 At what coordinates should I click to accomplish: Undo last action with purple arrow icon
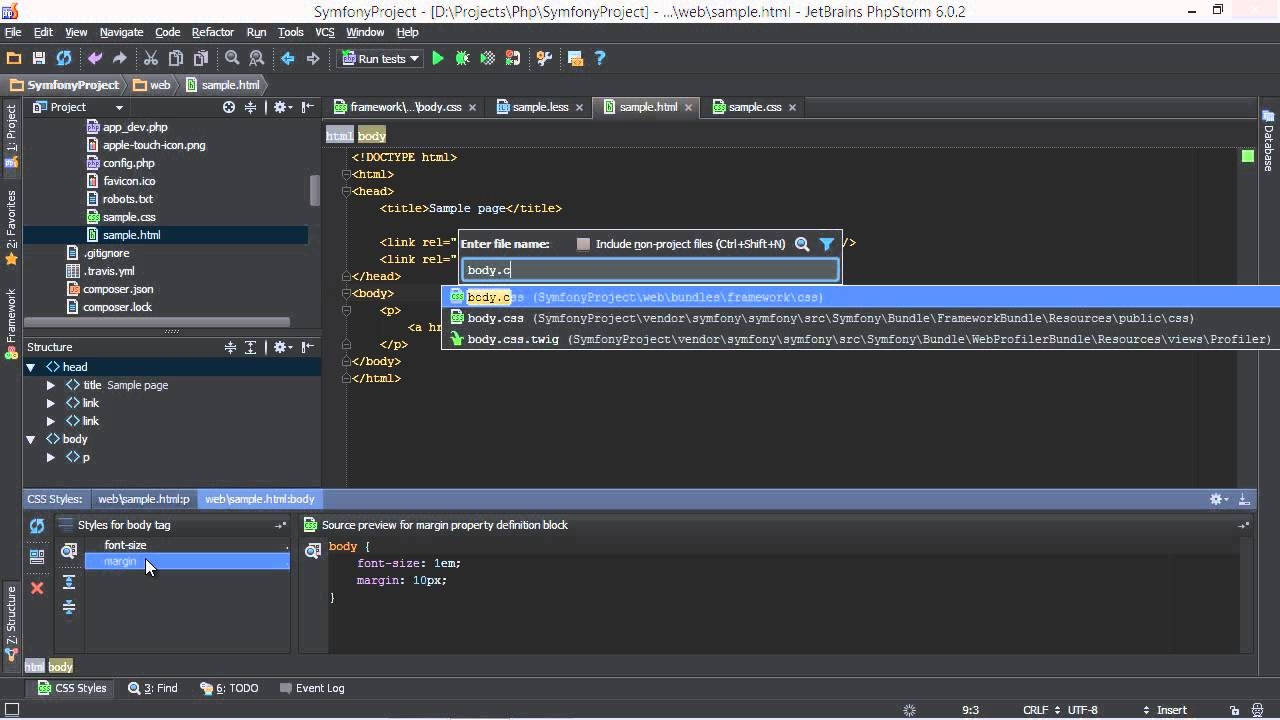click(94, 58)
